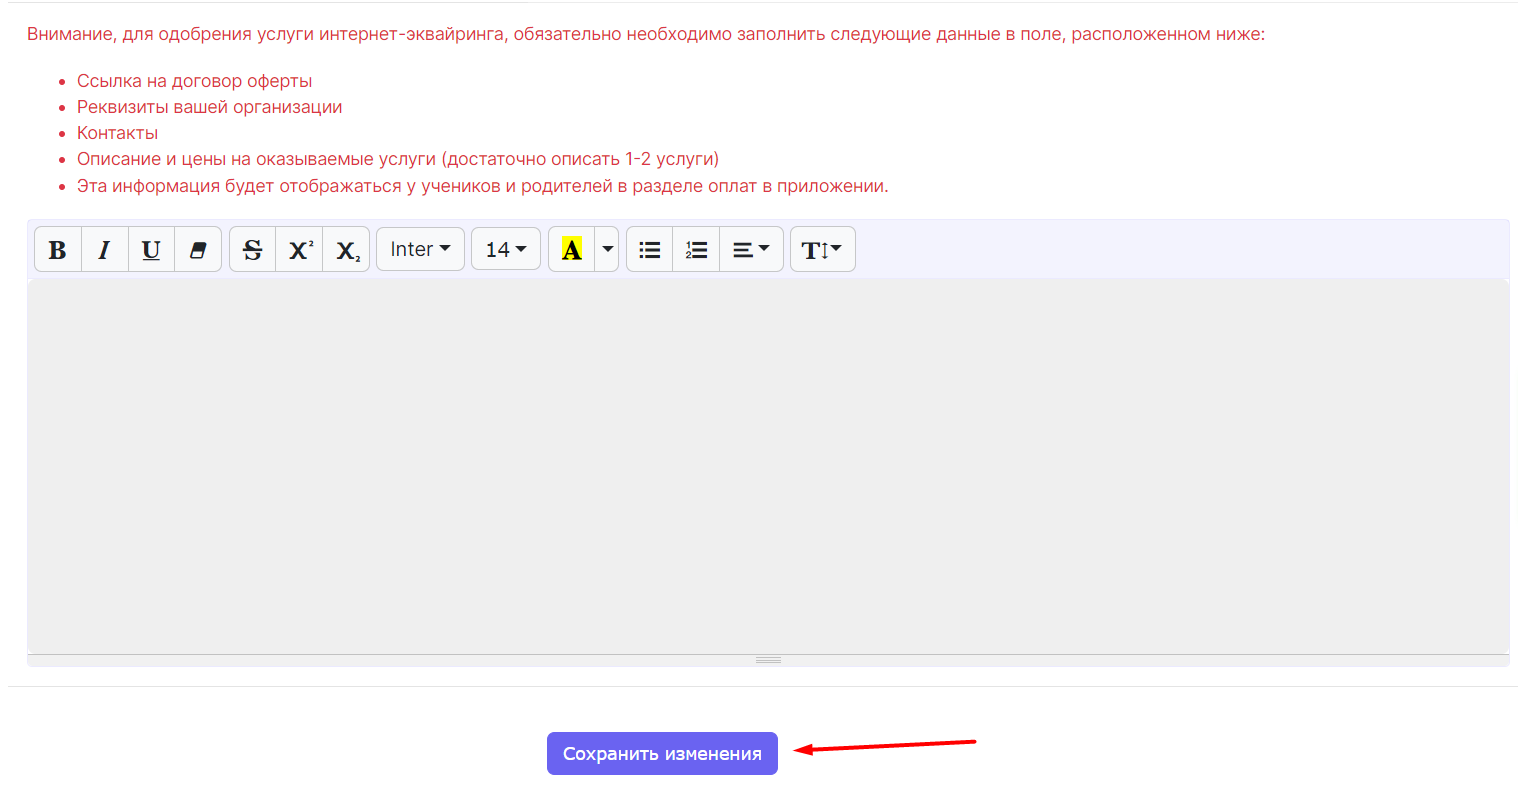Screen dimensions: 1518x792
Task: Open paragraph alignment dropdown
Action: [751, 249]
